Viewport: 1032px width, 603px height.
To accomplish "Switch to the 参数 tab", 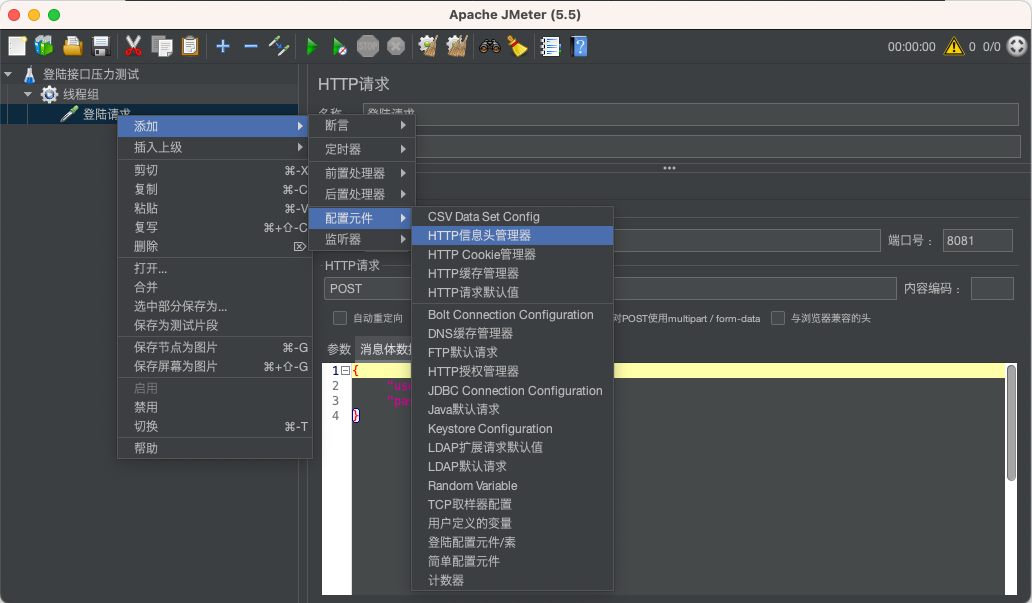I will [x=339, y=349].
